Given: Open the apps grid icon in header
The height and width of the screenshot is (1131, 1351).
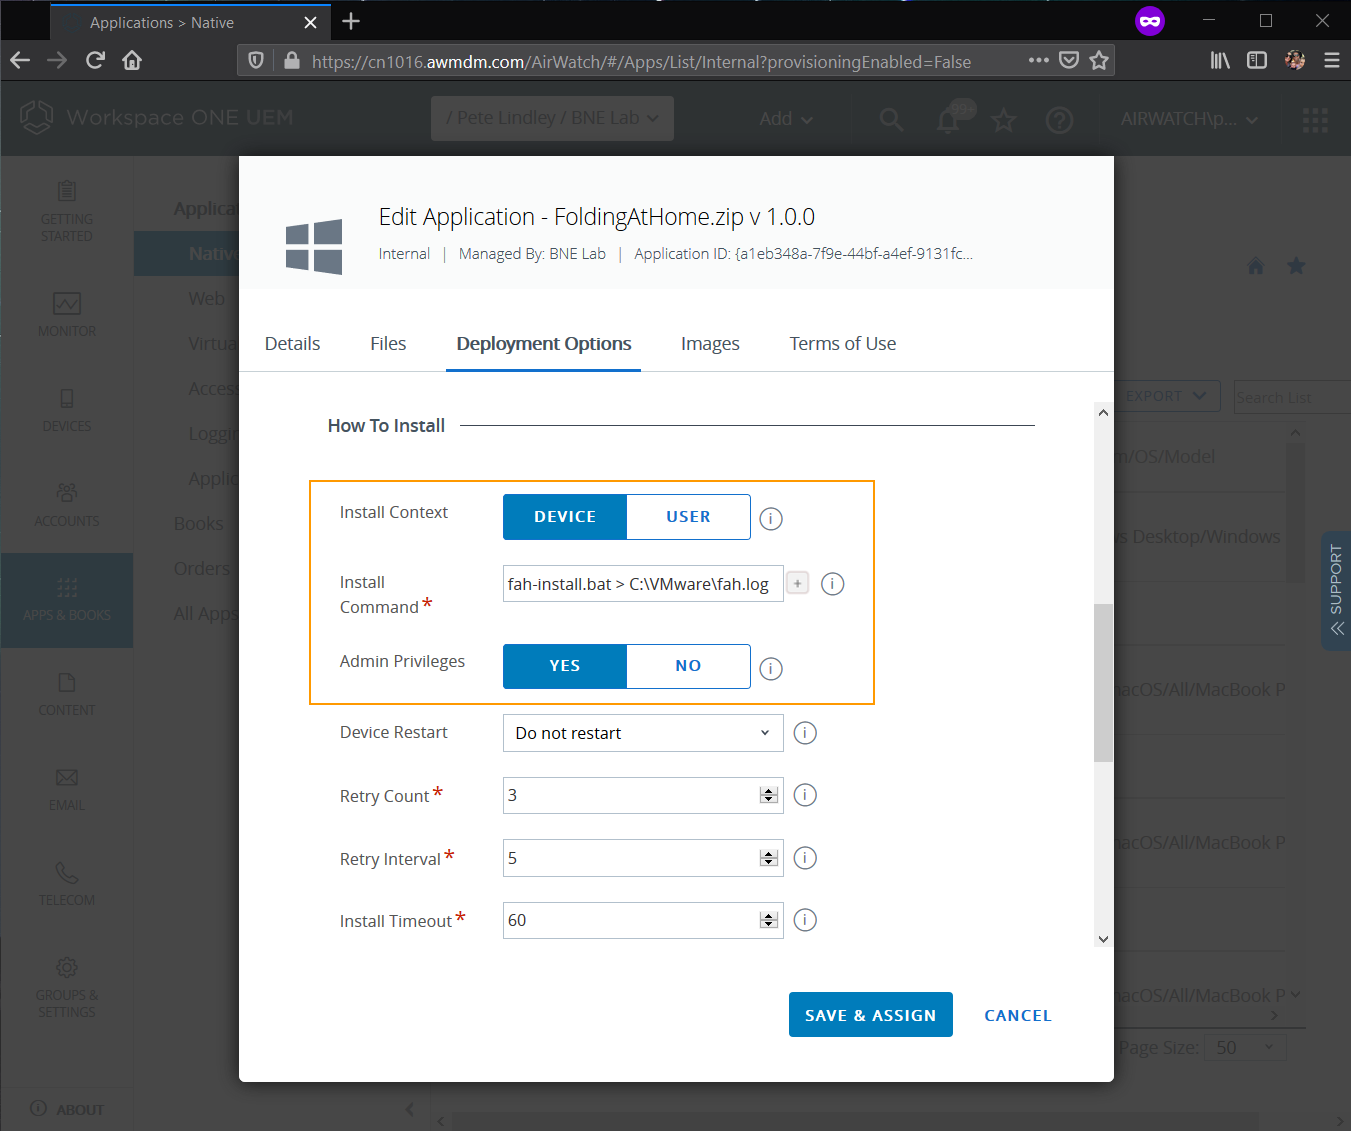Looking at the screenshot, I should [1315, 120].
